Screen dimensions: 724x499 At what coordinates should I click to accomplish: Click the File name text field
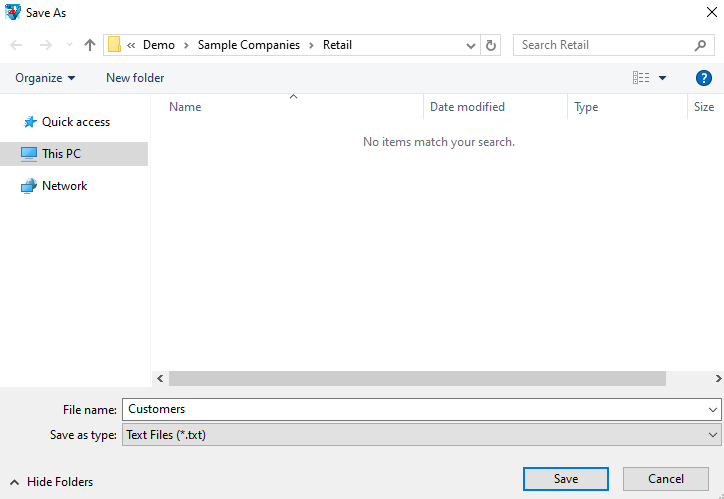click(x=410, y=409)
